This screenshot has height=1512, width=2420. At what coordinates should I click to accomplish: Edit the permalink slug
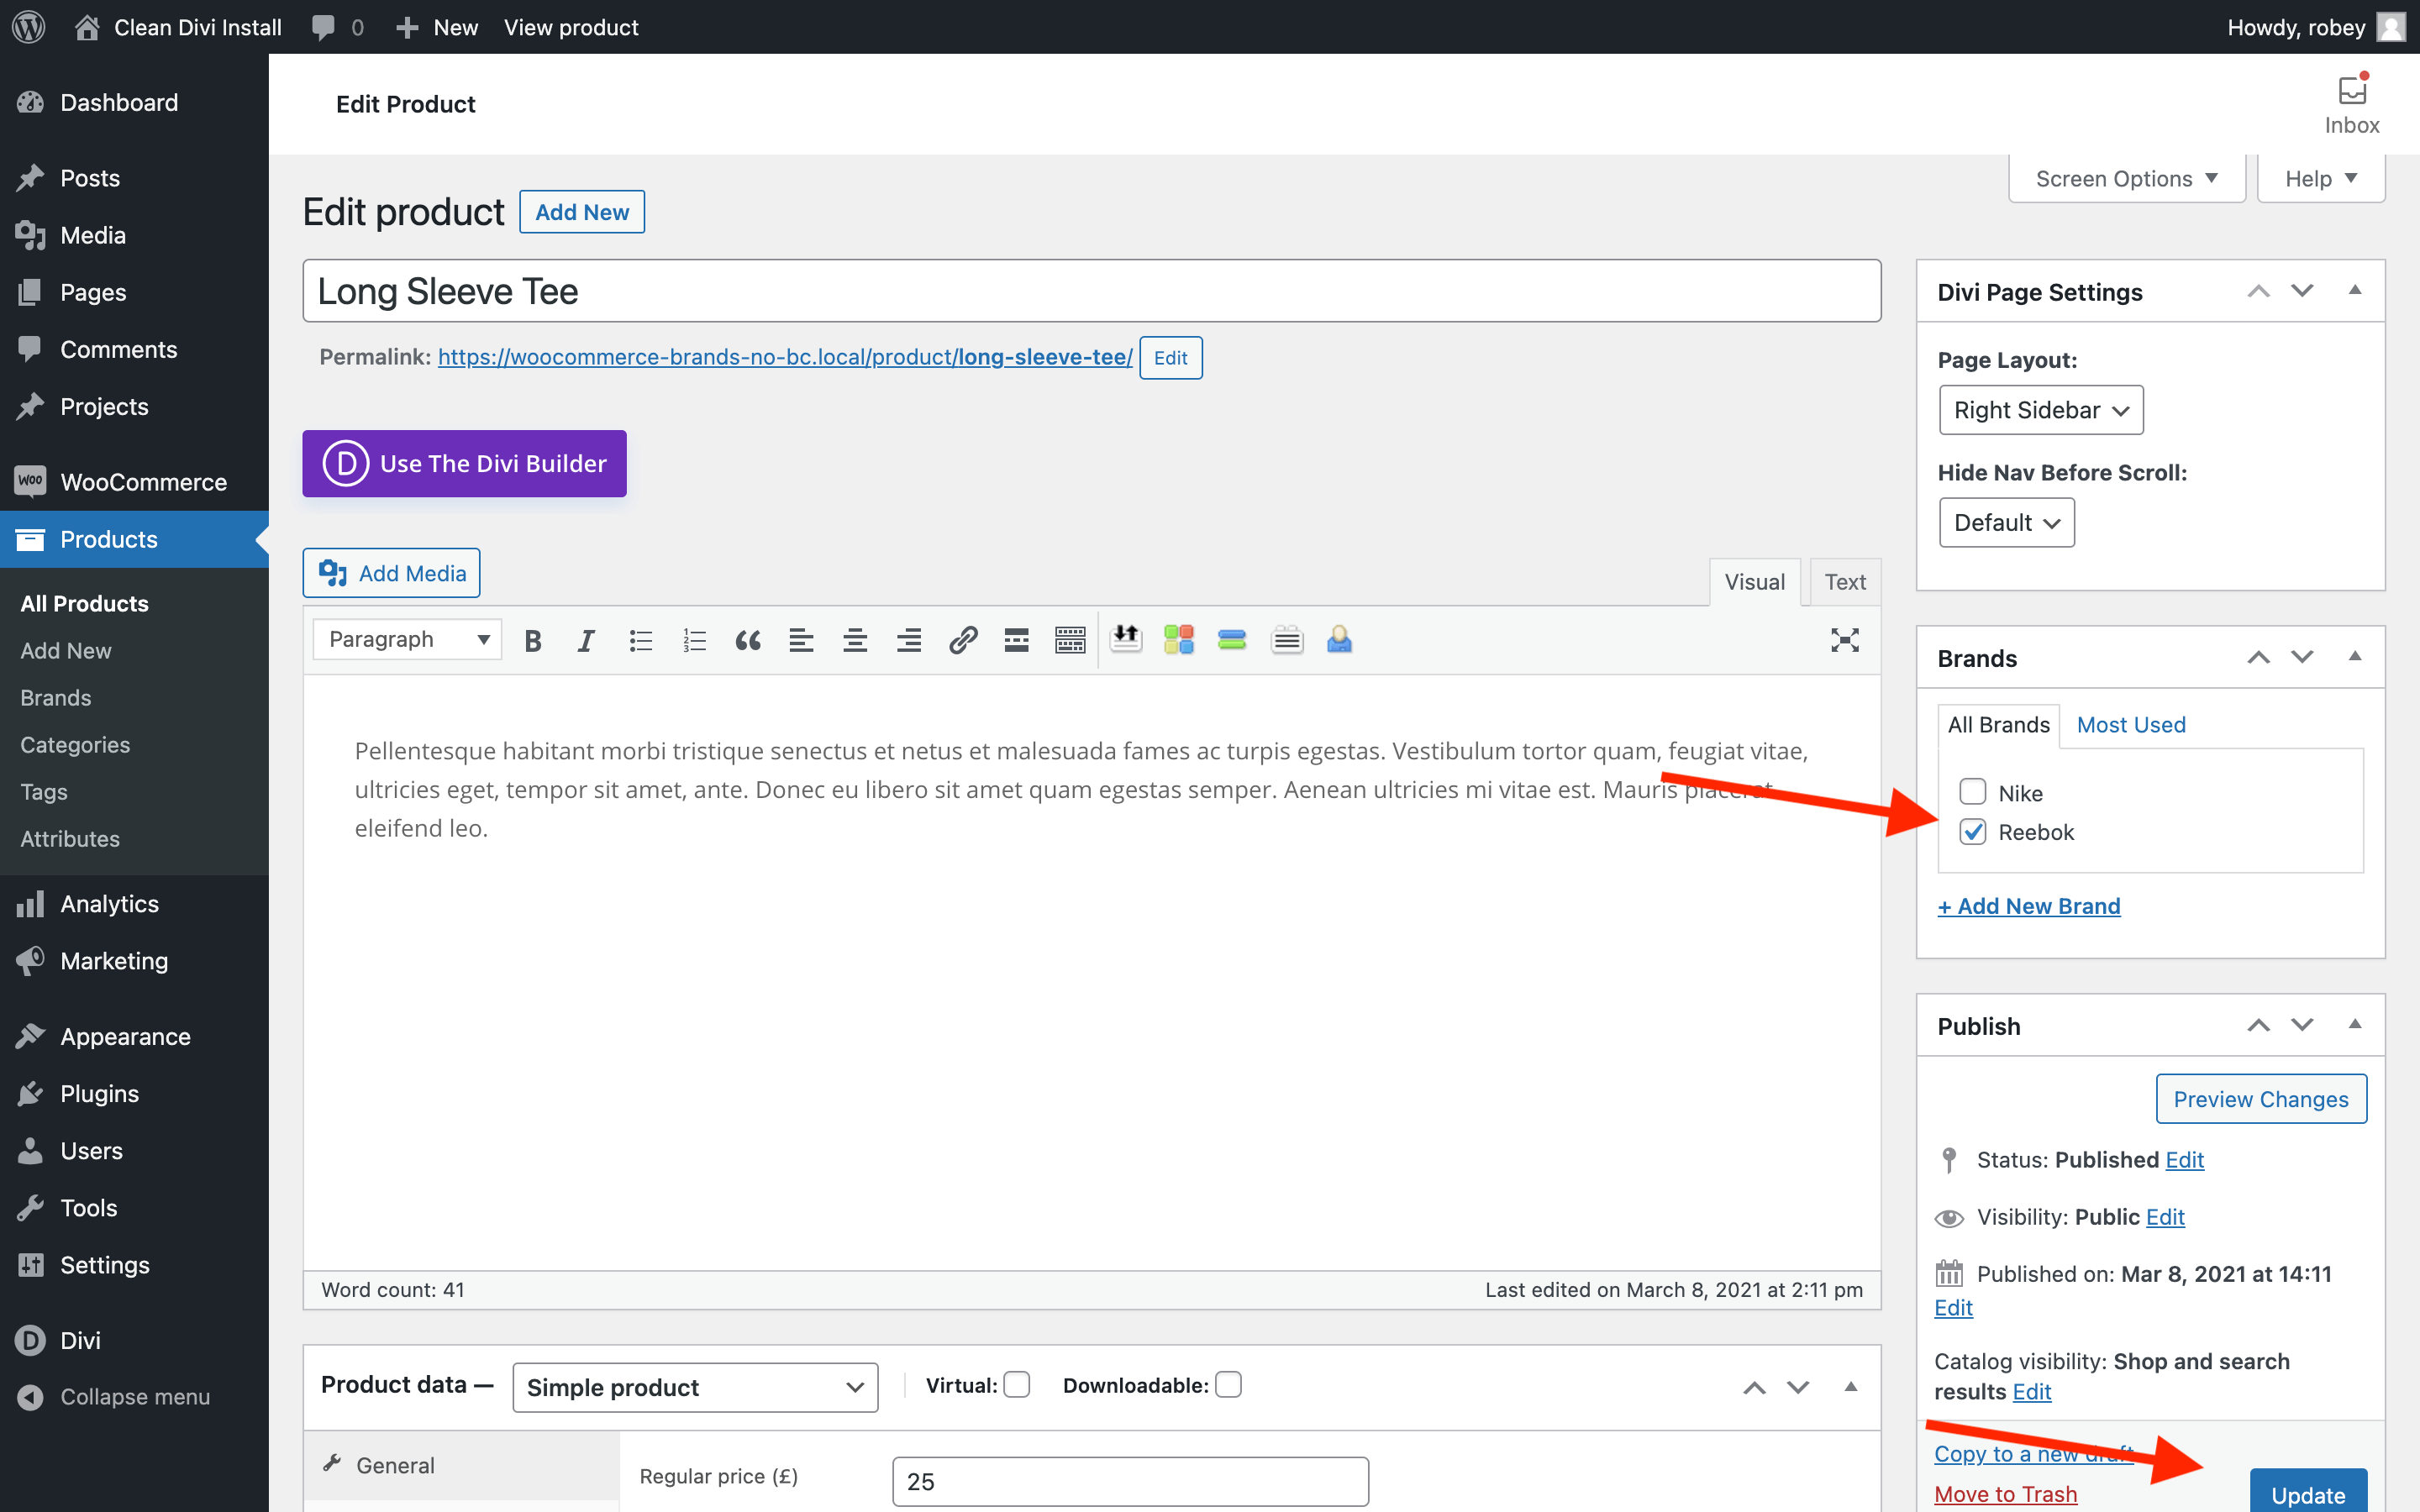coord(1170,358)
